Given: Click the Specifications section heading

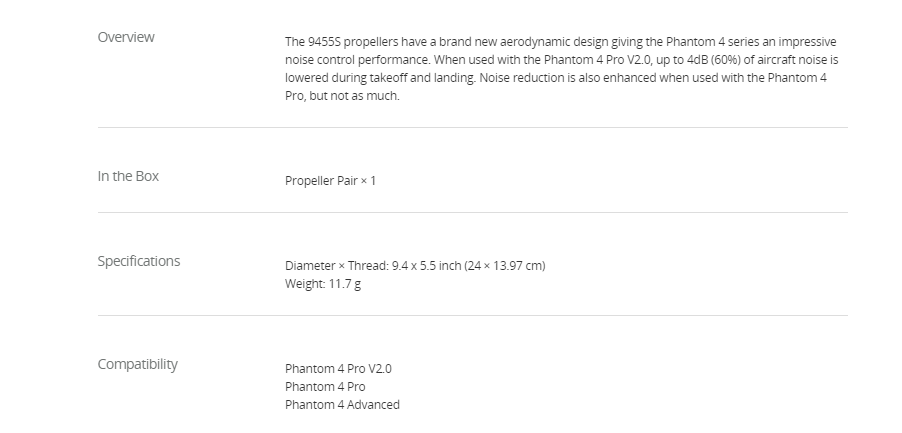Looking at the screenshot, I should coord(139,261).
